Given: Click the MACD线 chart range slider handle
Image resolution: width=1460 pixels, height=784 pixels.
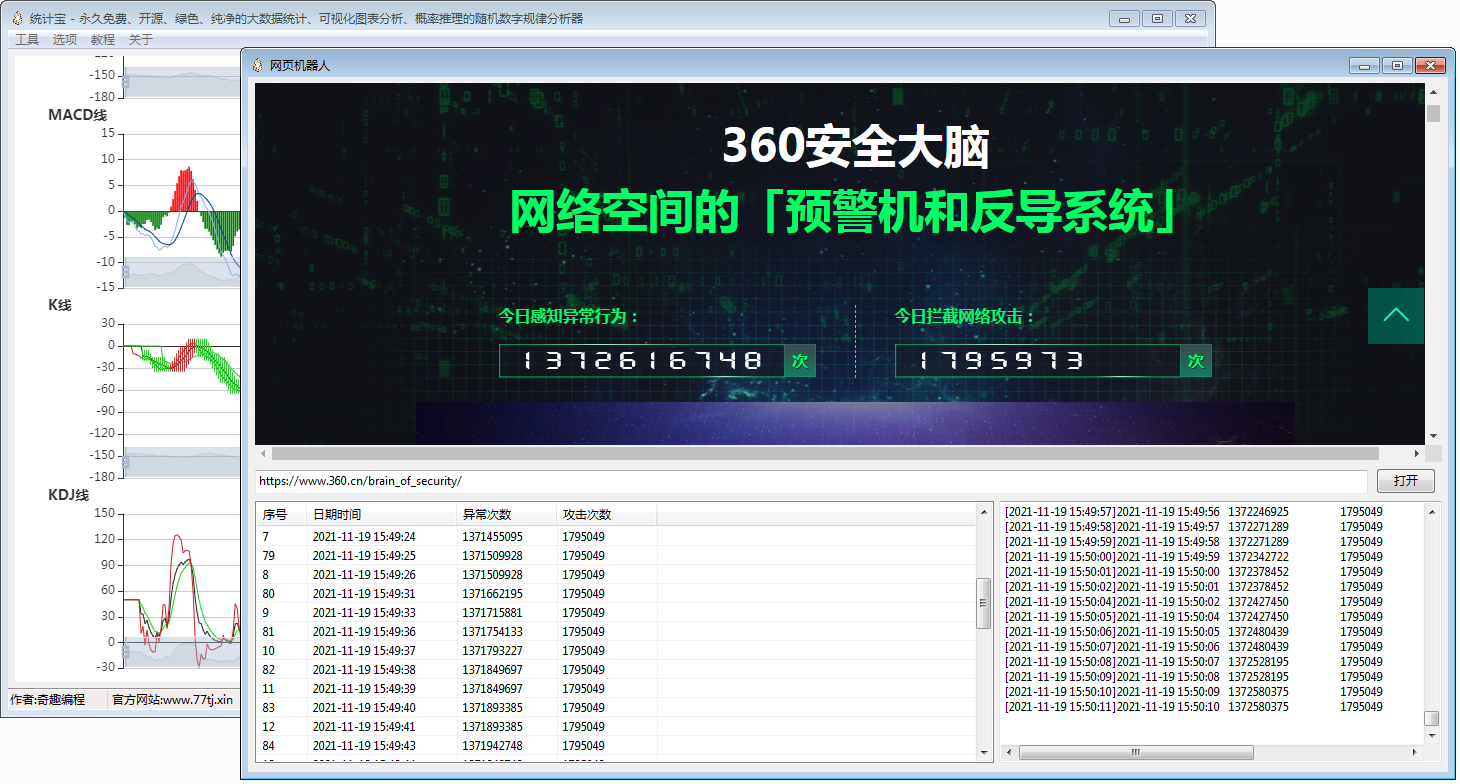Looking at the screenshot, I should tap(125, 271).
